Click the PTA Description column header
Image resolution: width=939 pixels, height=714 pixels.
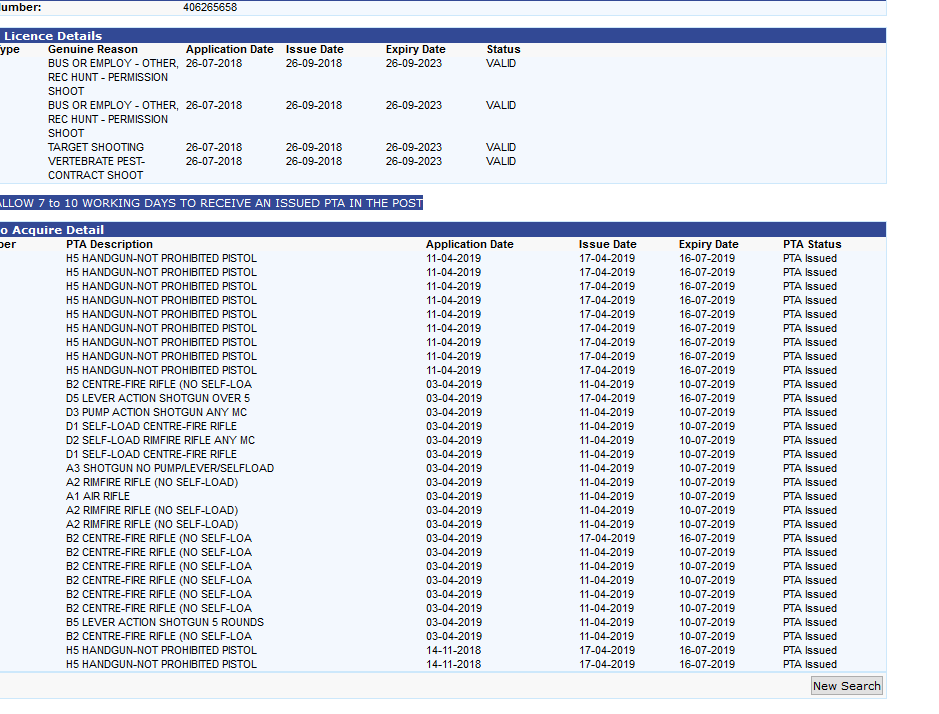[x=110, y=244]
